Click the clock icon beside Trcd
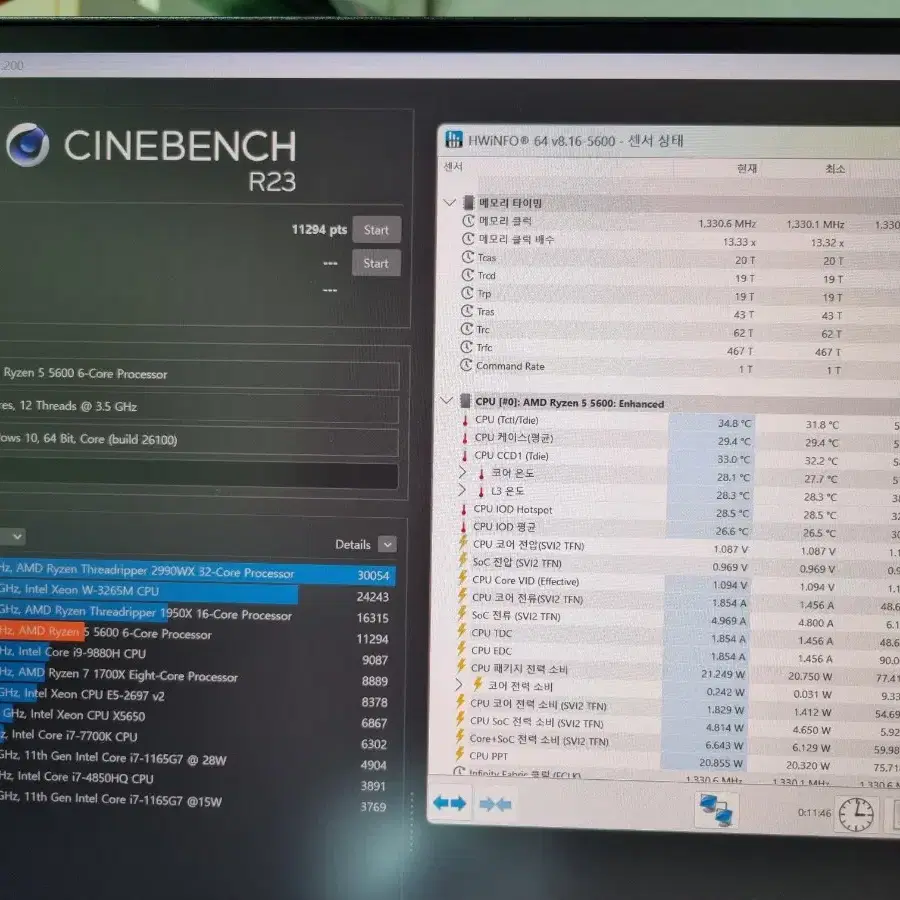900x900 pixels. [x=468, y=275]
